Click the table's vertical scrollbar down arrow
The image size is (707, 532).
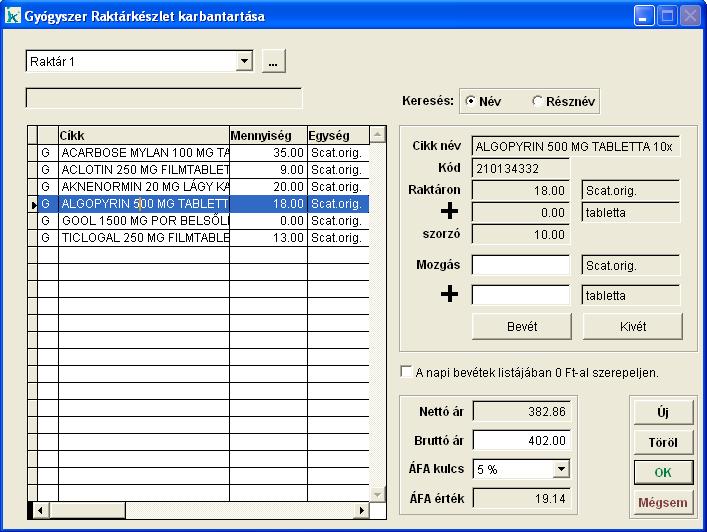click(x=377, y=494)
